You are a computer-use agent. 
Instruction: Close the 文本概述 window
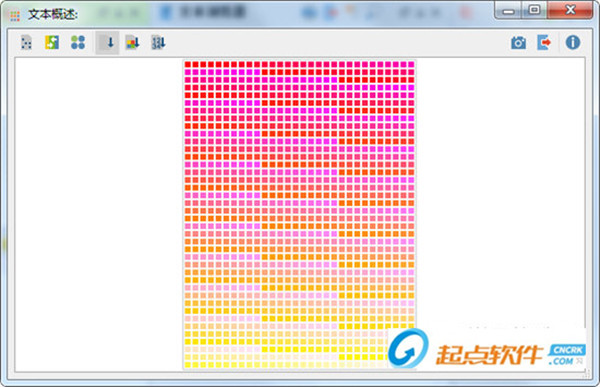click(570, 10)
